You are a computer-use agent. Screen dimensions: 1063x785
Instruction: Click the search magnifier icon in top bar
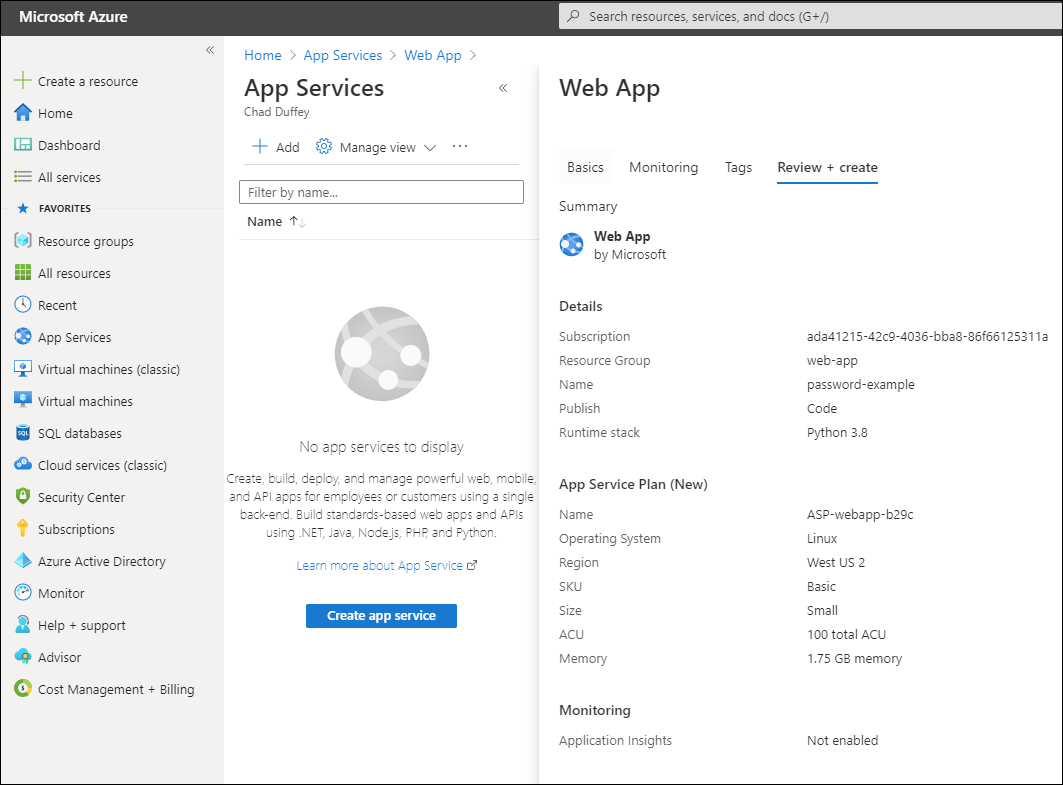573,16
